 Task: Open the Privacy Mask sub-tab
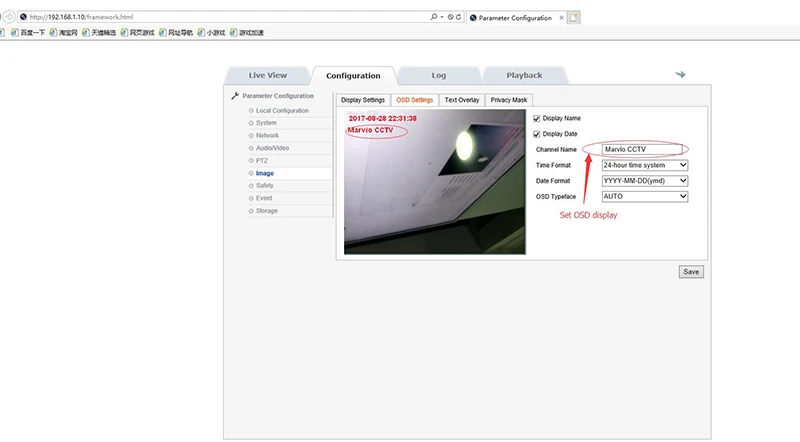point(509,100)
